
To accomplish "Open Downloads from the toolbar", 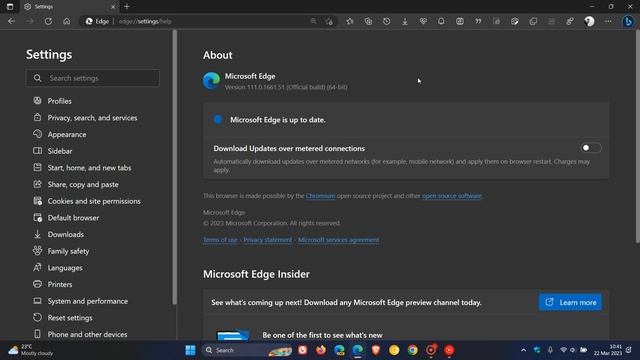I will pos(405,21).
